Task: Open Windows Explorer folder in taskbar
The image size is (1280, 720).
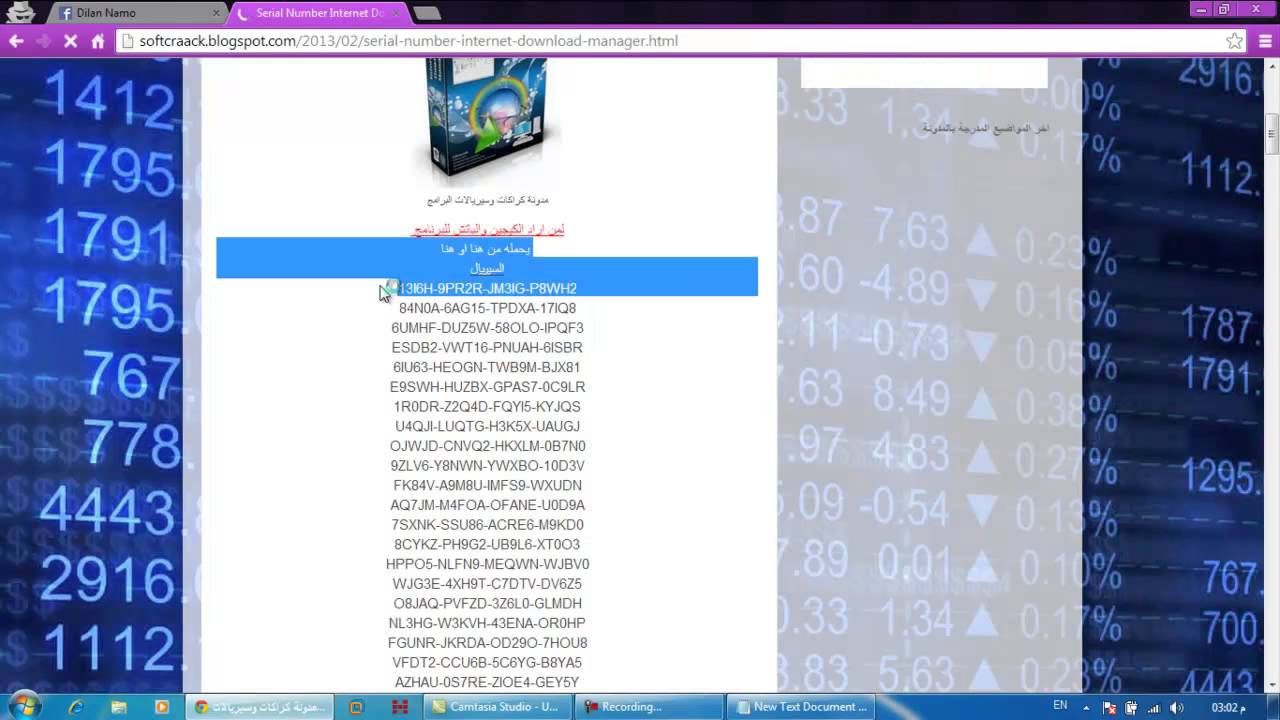Action: 119,707
